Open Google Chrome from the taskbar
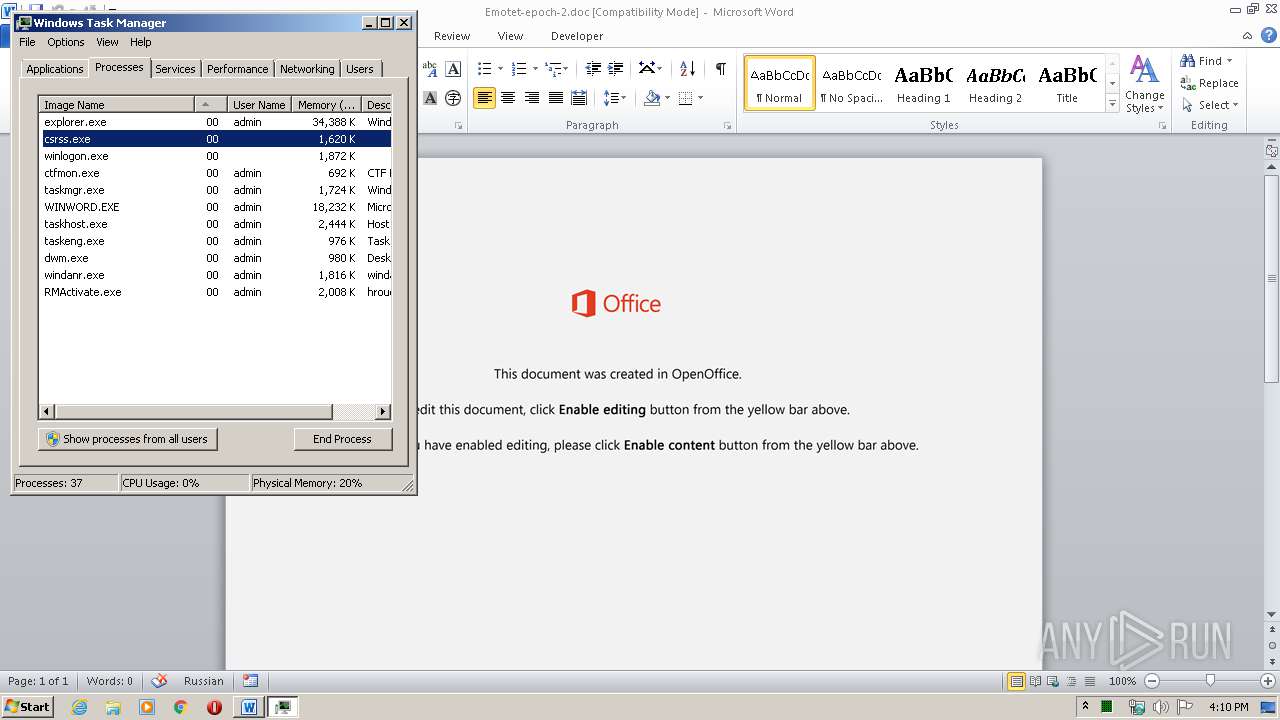Screen dimensions: 1280x720 click(x=180, y=707)
